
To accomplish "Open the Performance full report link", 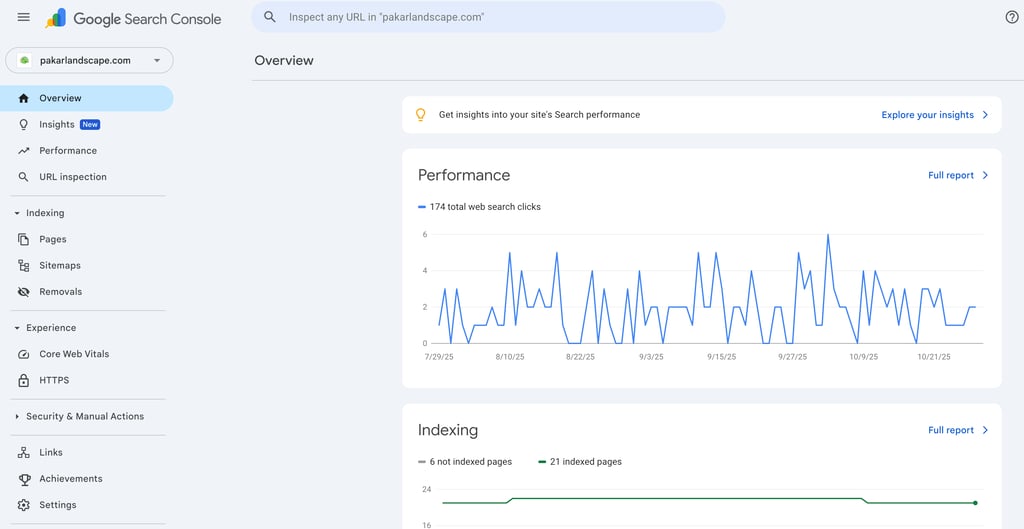I will tap(957, 175).
